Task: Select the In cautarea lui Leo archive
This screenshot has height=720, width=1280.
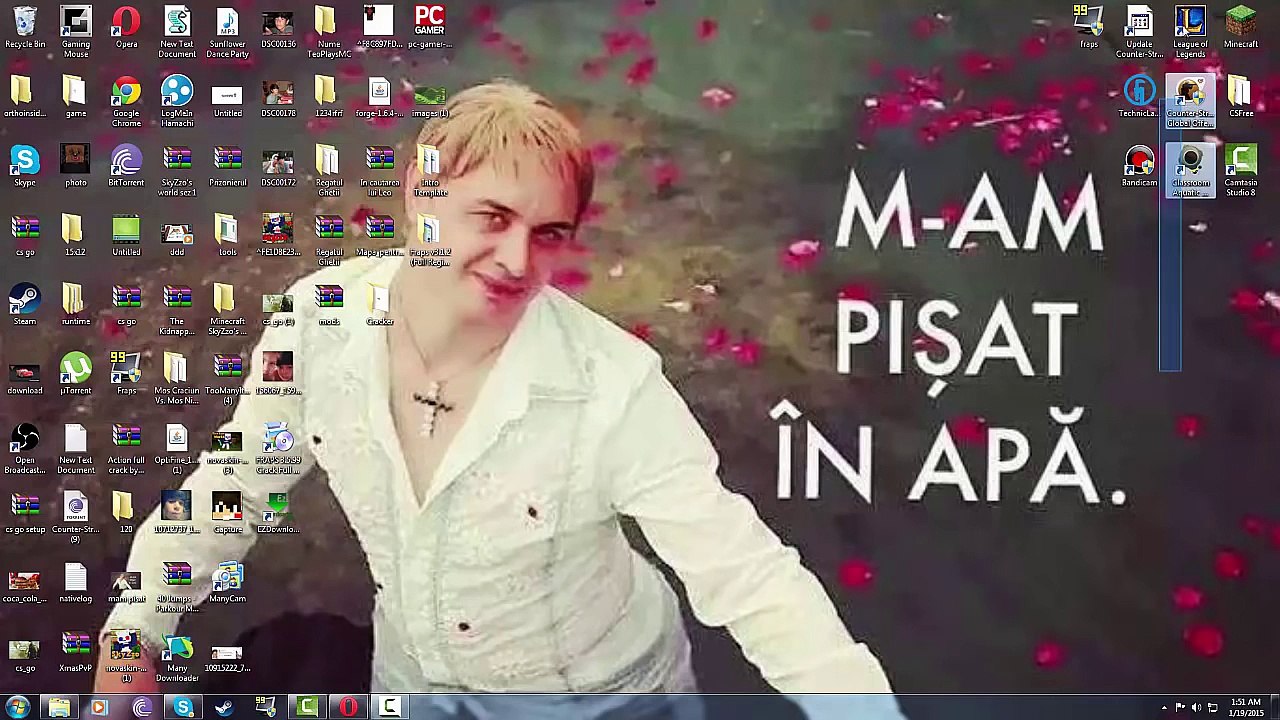Action: click(x=379, y=171)
